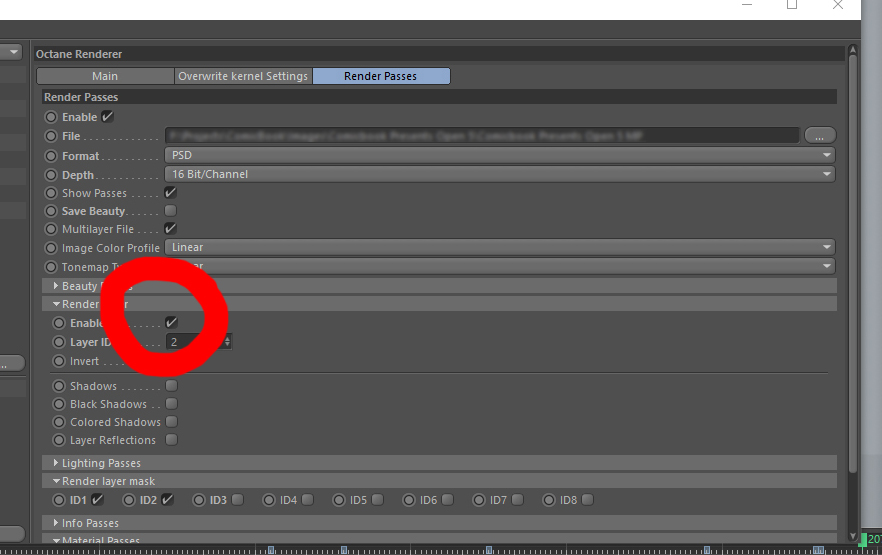Click the panel's scroll-down arrow
882x555 pixels.
click(853, 536)
